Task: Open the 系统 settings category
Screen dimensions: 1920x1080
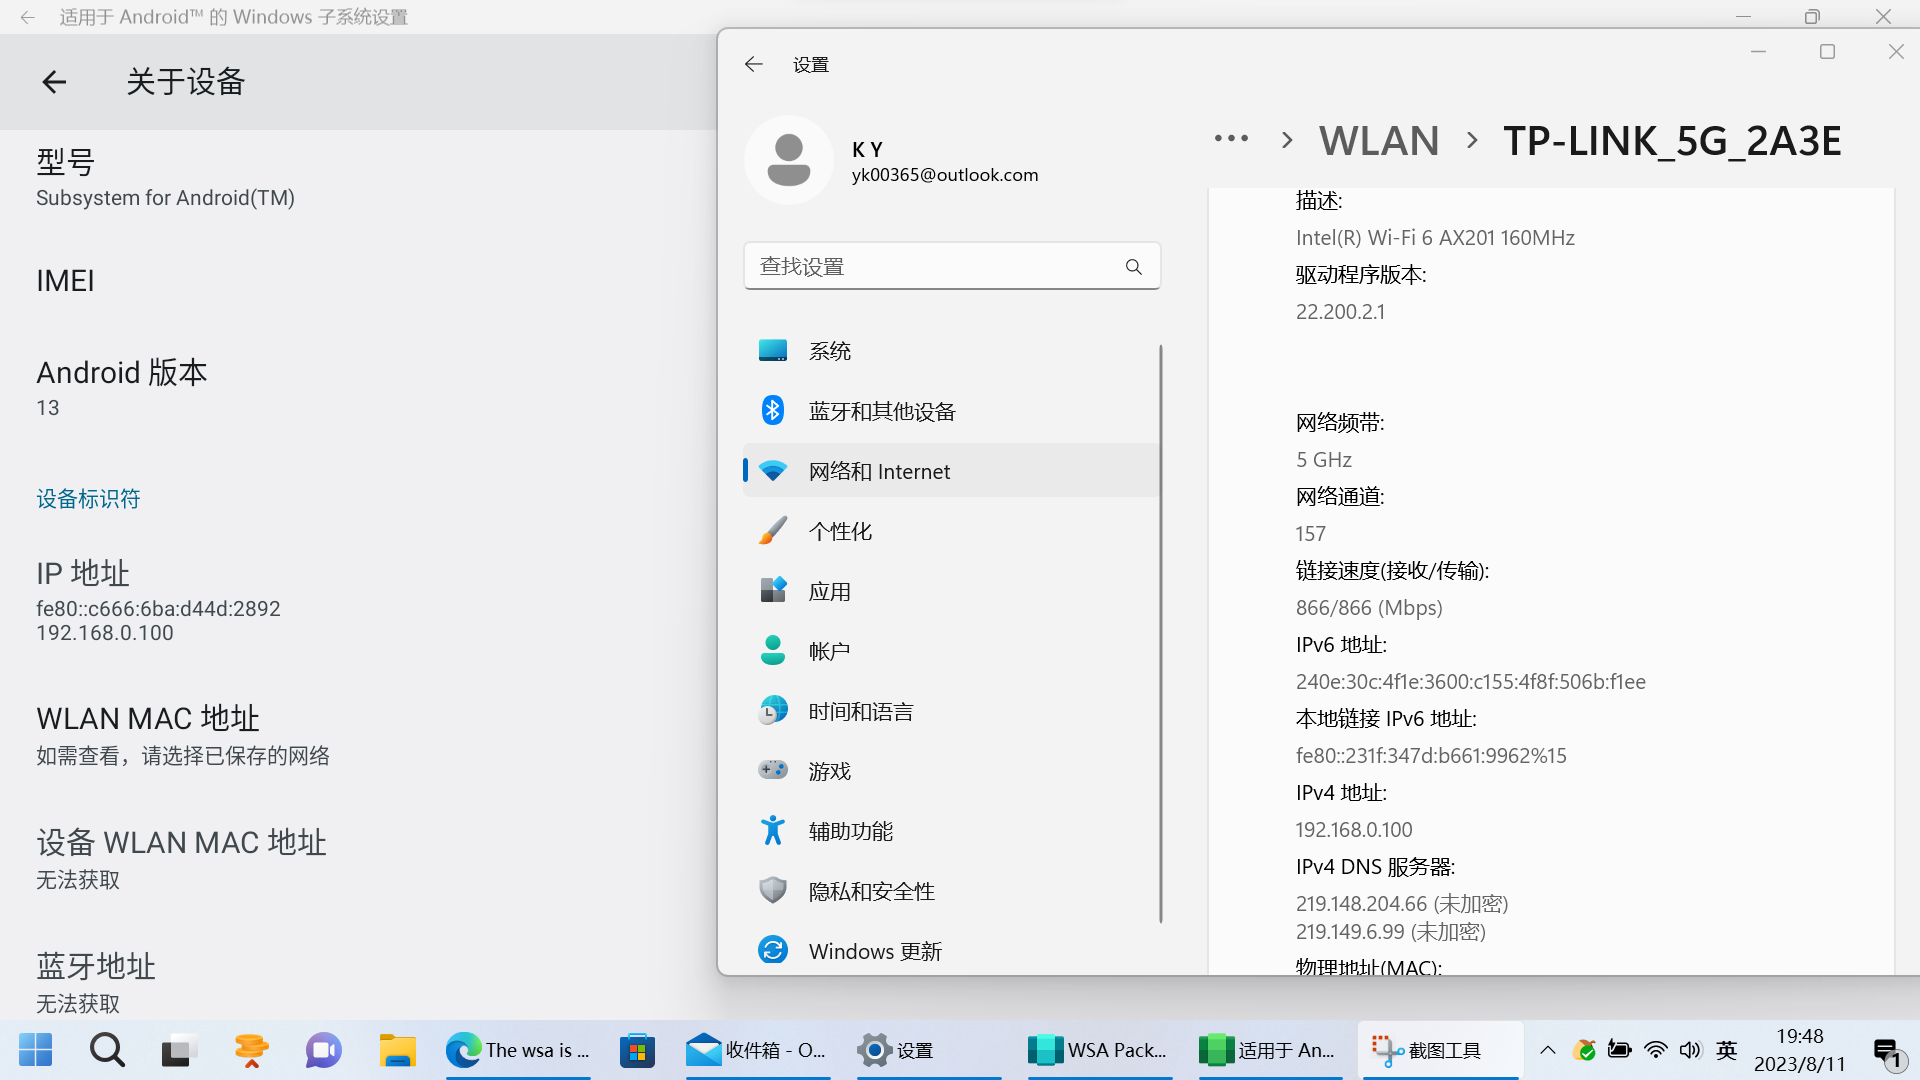Action: pos(951,351)
